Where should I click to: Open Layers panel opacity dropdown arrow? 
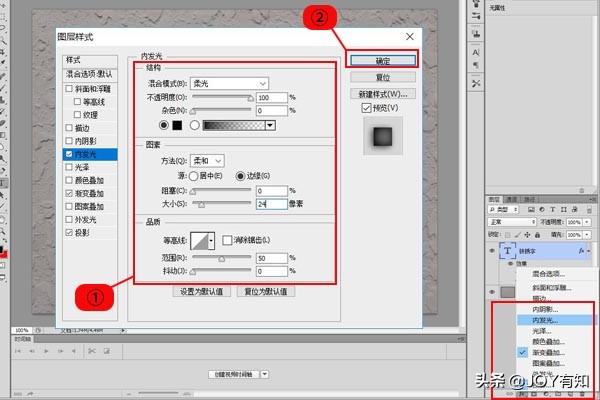coord(587,222)
